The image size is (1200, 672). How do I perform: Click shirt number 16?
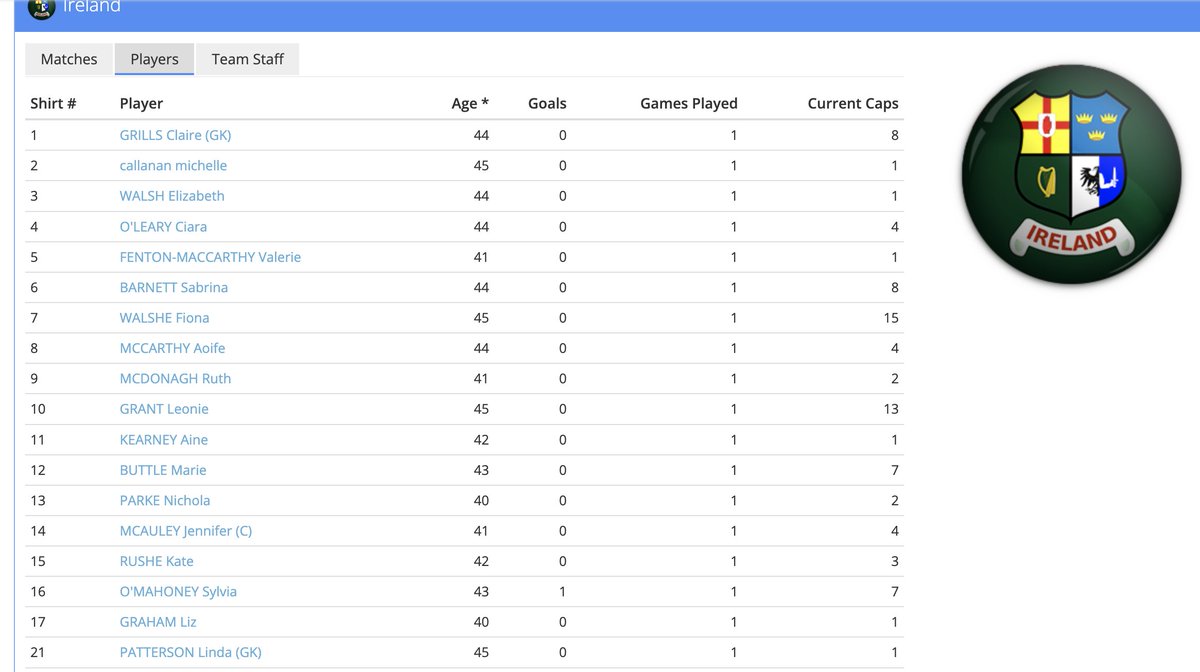click(38, 591)
